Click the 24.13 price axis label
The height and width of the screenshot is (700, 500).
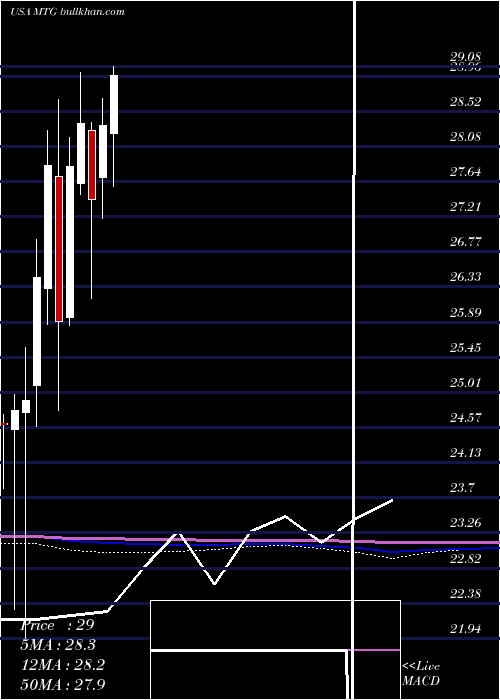coord(466,453)
